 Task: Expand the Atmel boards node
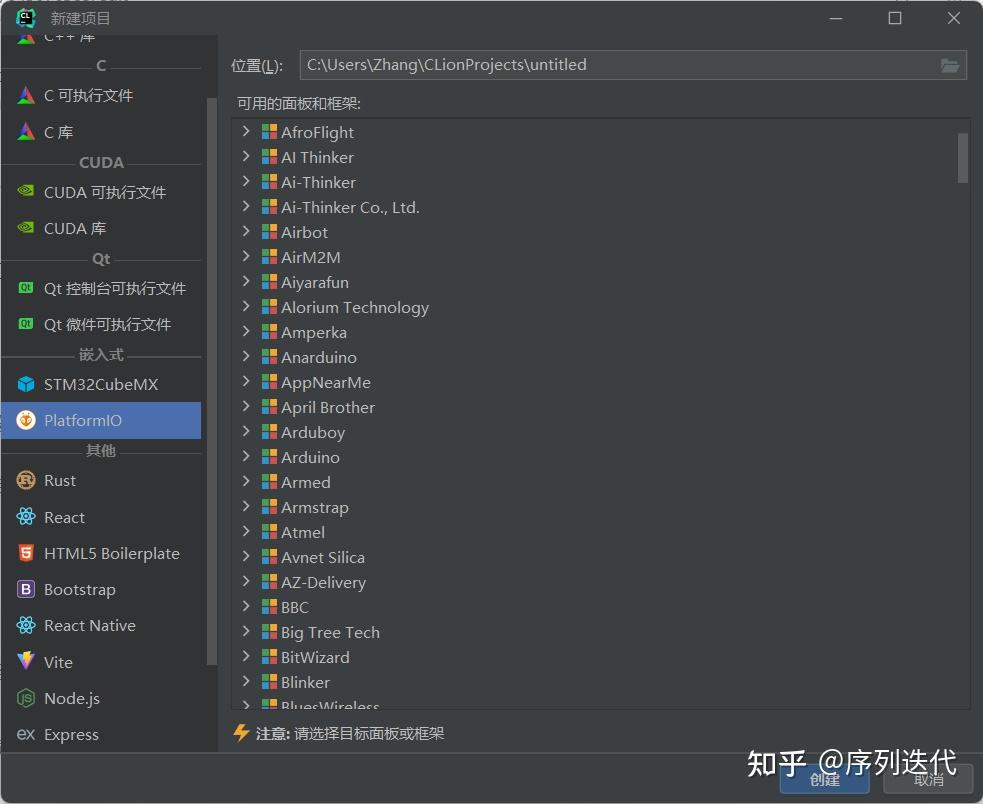246,531
